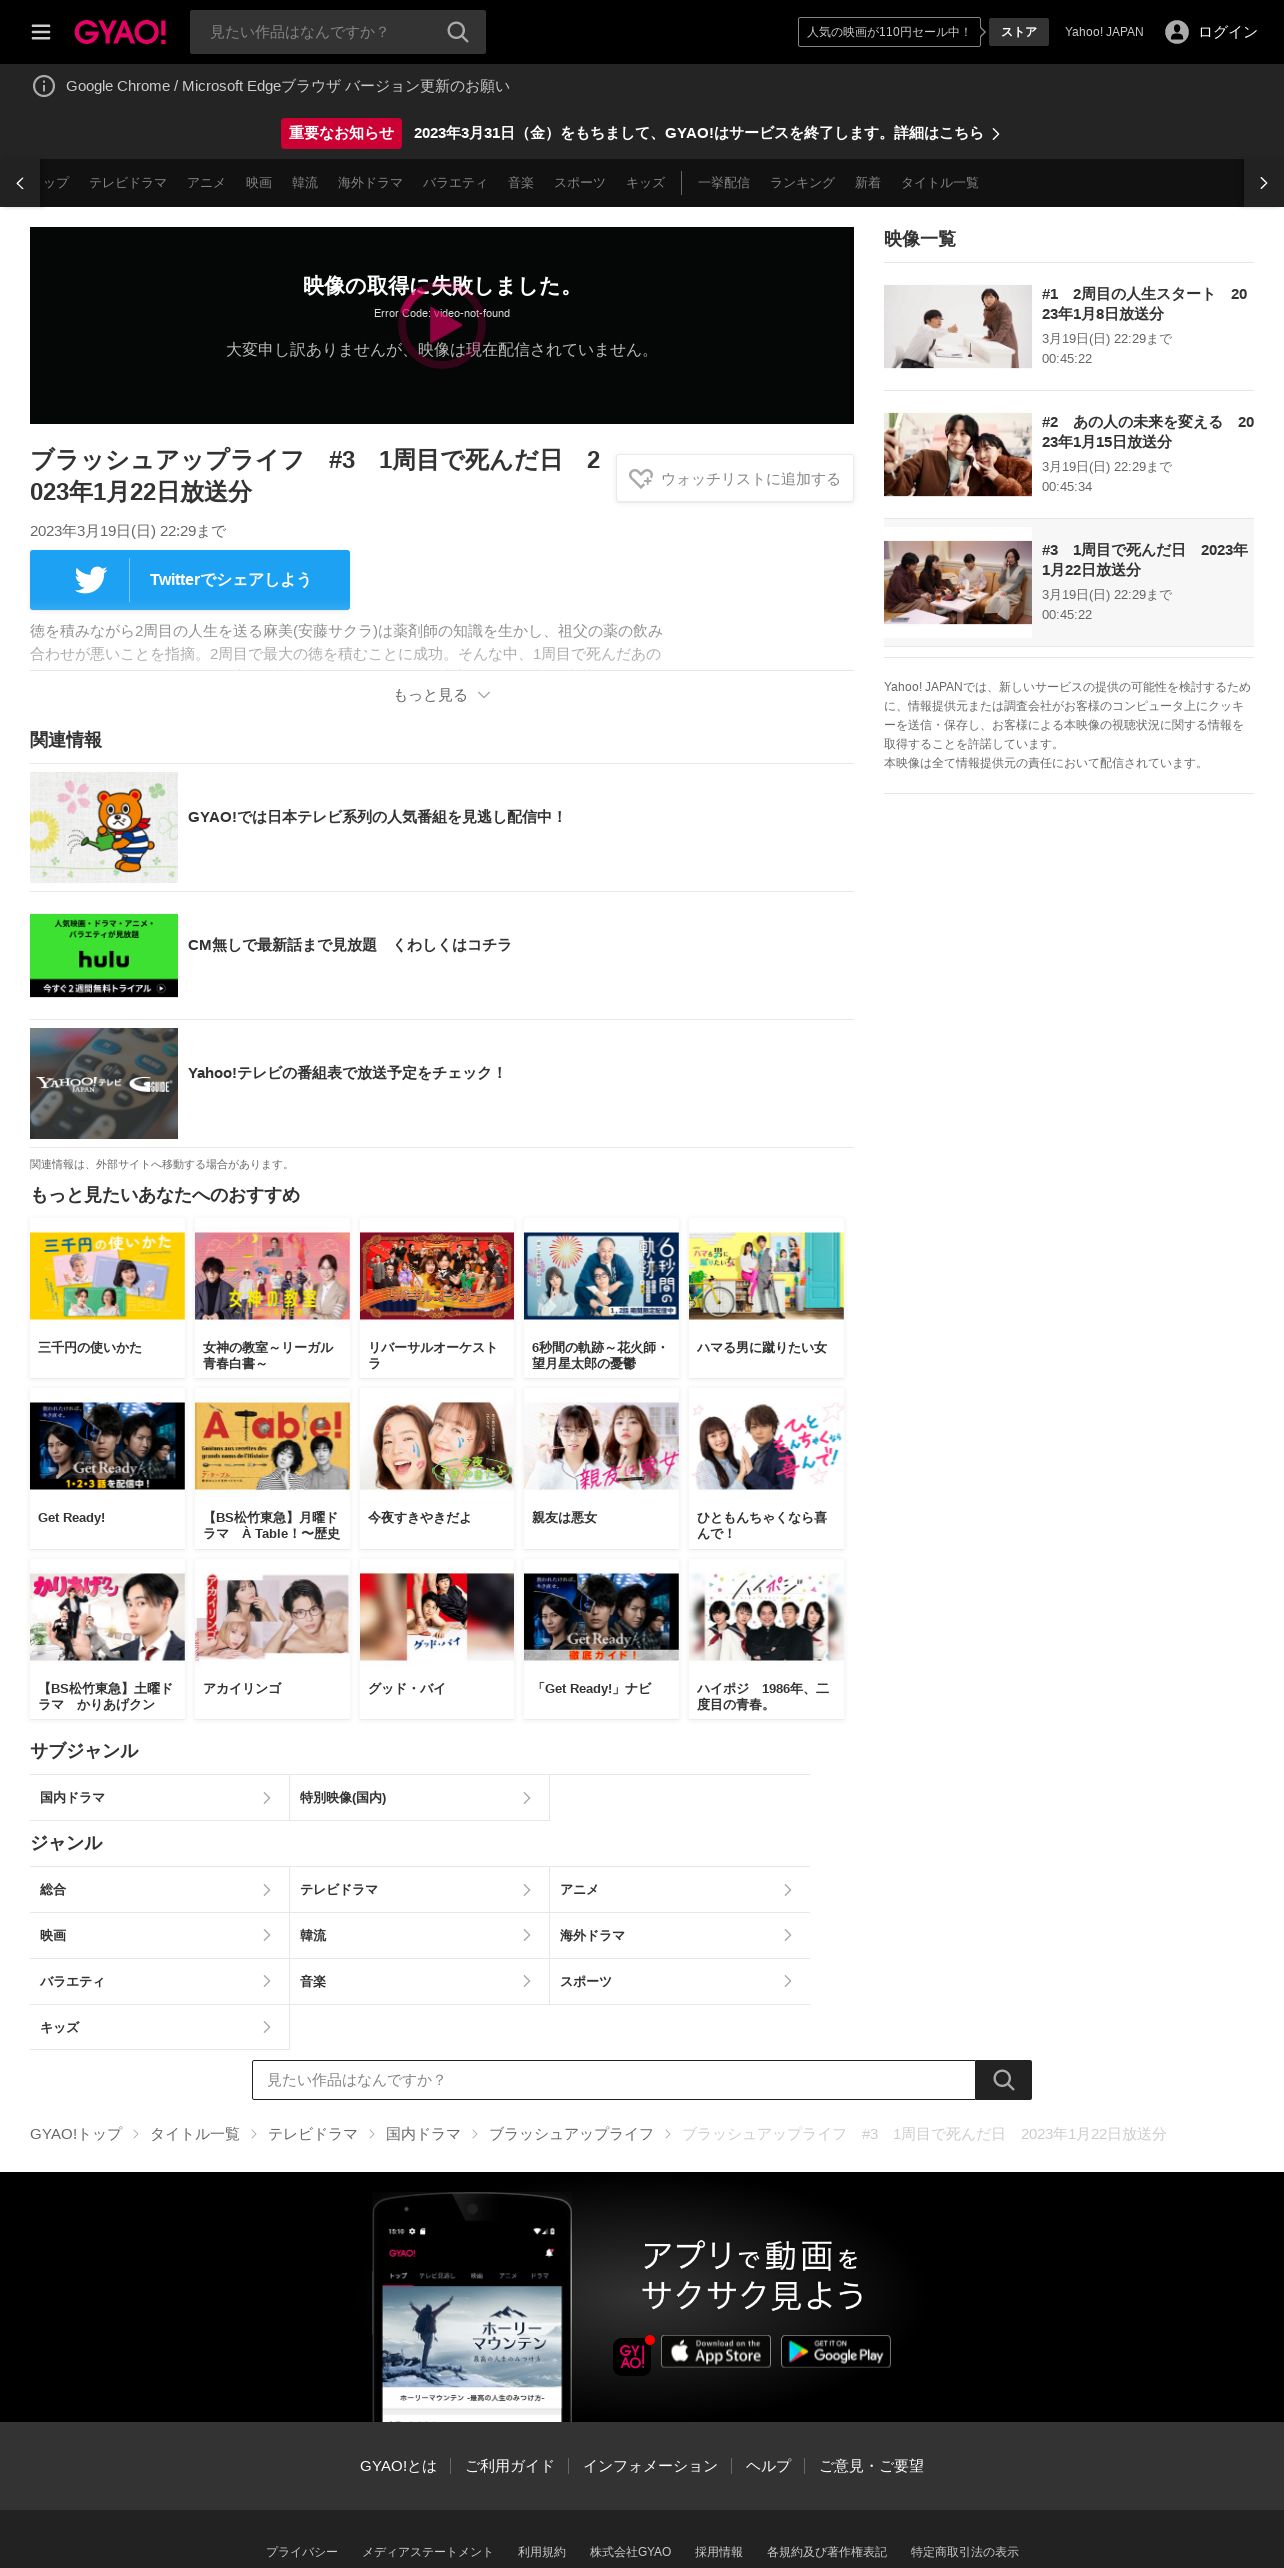
Task: Open グッド・バイ recommendation card
Action: (x=437, y=1639)
